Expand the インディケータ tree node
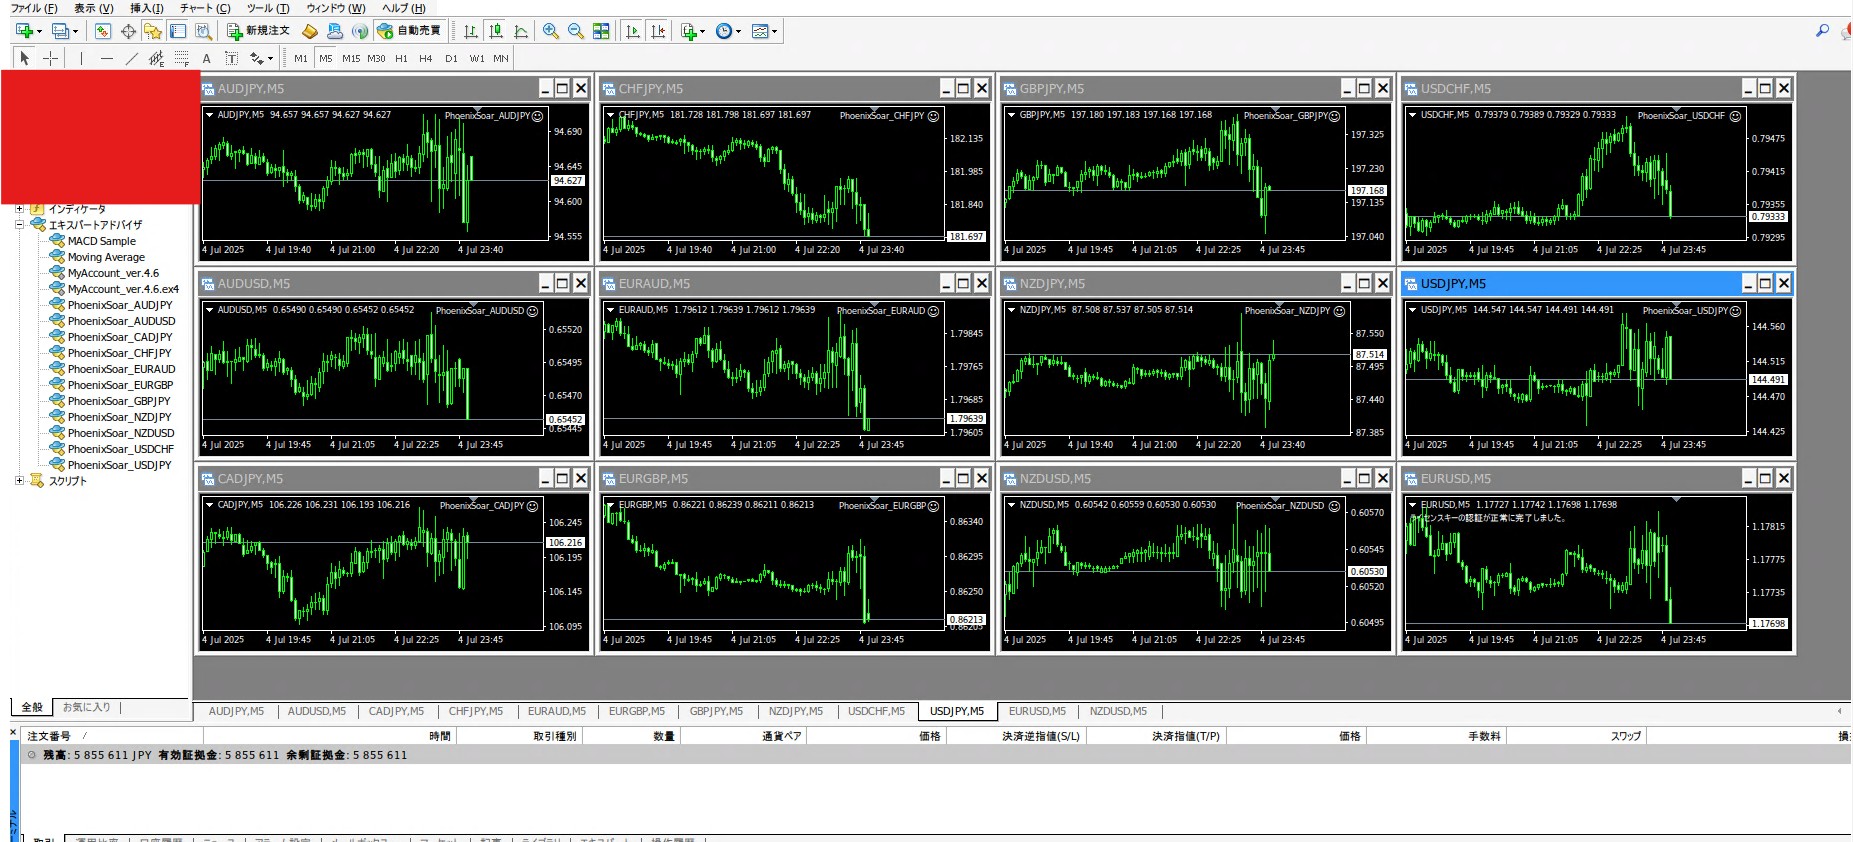The height and width of the screenshot is (842, 1853). pyautogui.click(x=19, y=209)
